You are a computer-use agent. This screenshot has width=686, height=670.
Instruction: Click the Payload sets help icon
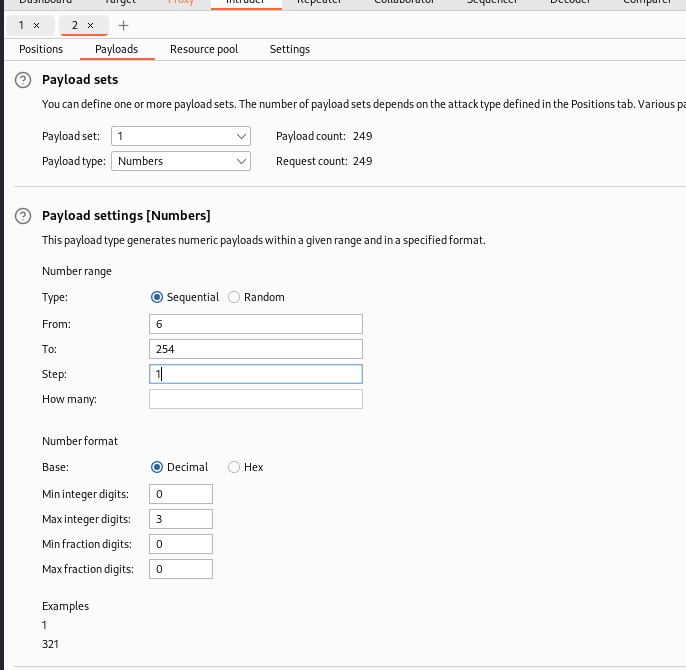(x=23, y=80)
